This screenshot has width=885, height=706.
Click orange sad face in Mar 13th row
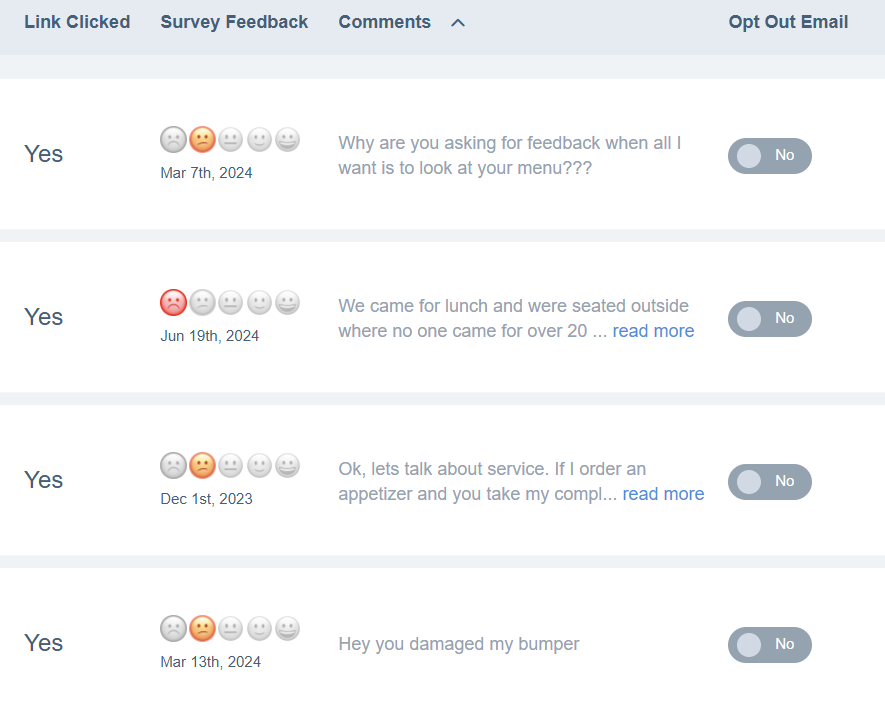(202, 628)
